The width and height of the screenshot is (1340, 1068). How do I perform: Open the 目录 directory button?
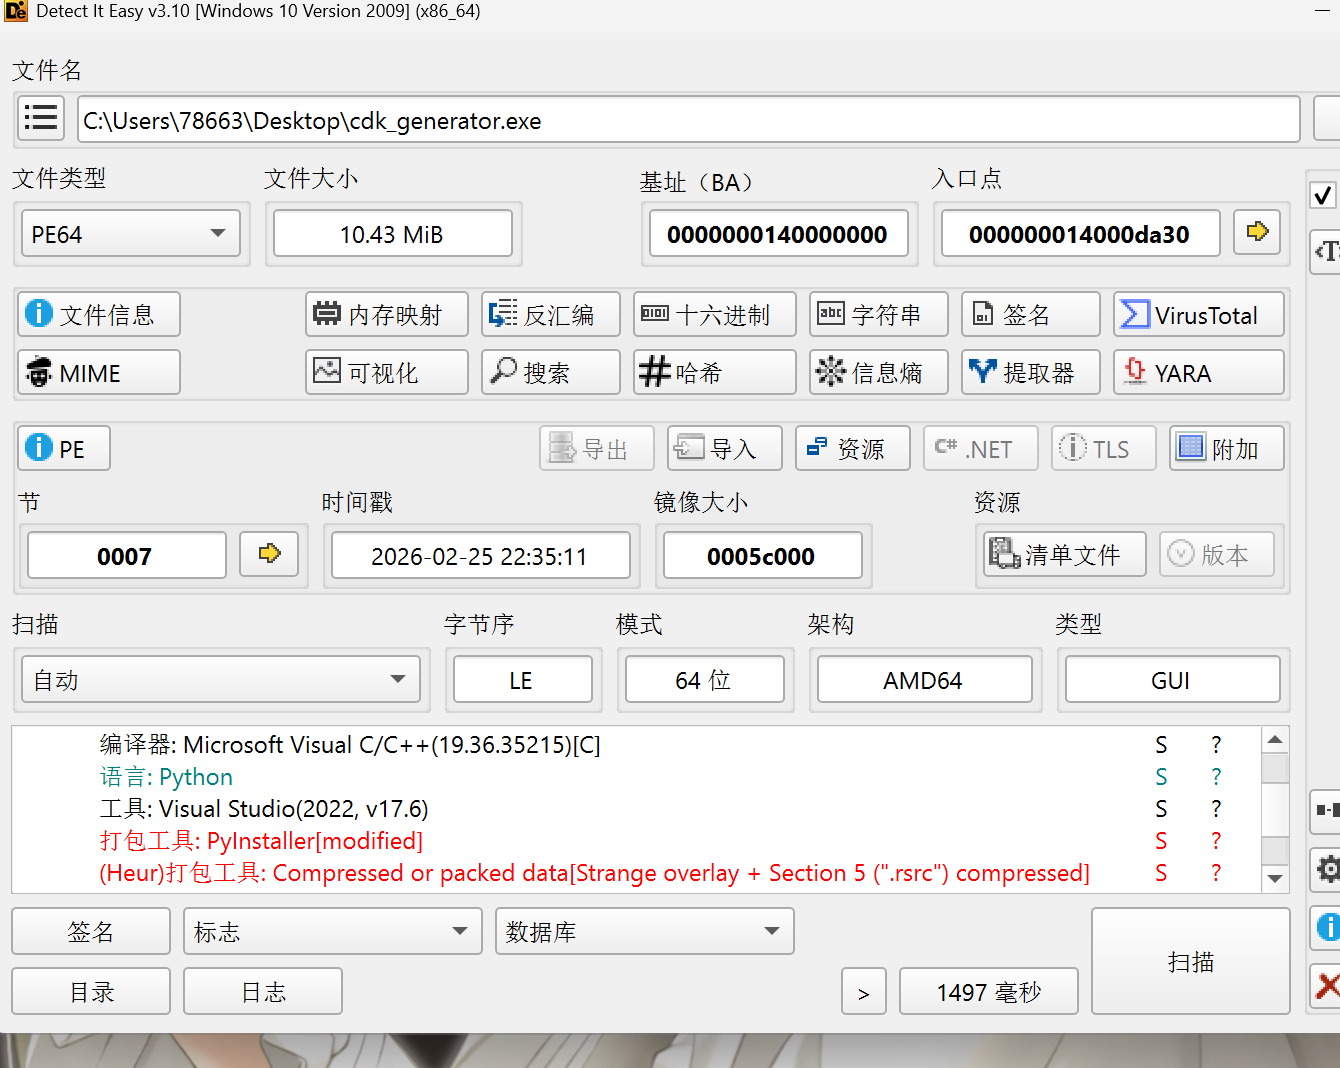coord(91,991)
